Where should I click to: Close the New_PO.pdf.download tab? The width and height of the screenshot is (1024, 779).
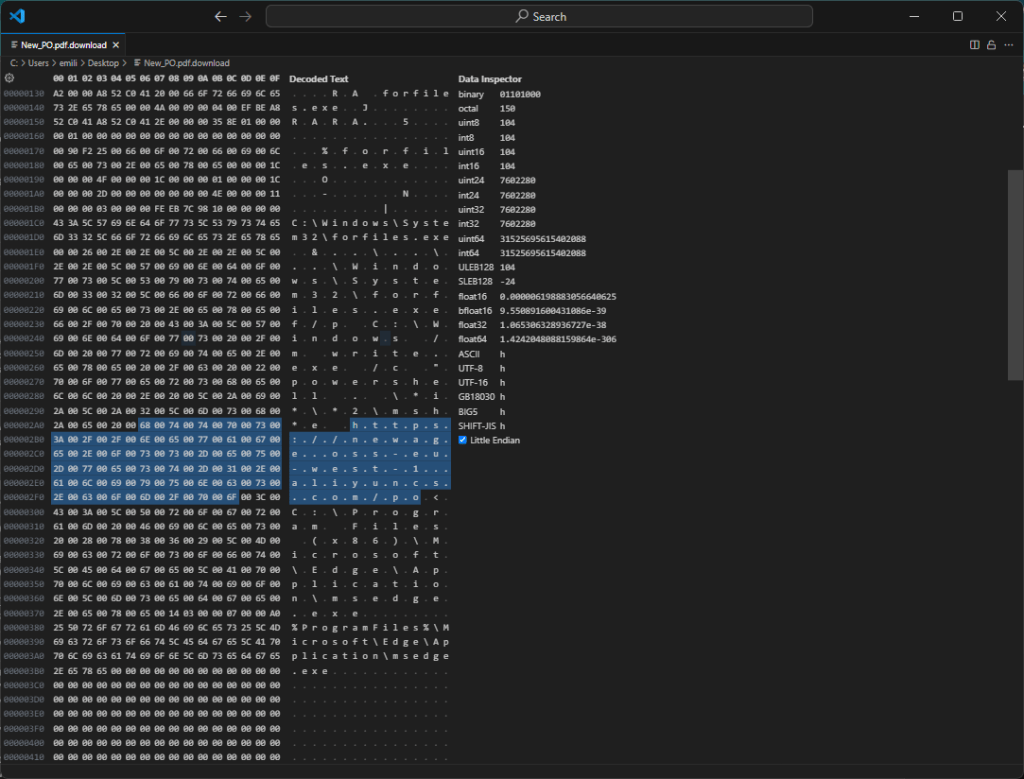pyautogui.click(x=116, y=45)
